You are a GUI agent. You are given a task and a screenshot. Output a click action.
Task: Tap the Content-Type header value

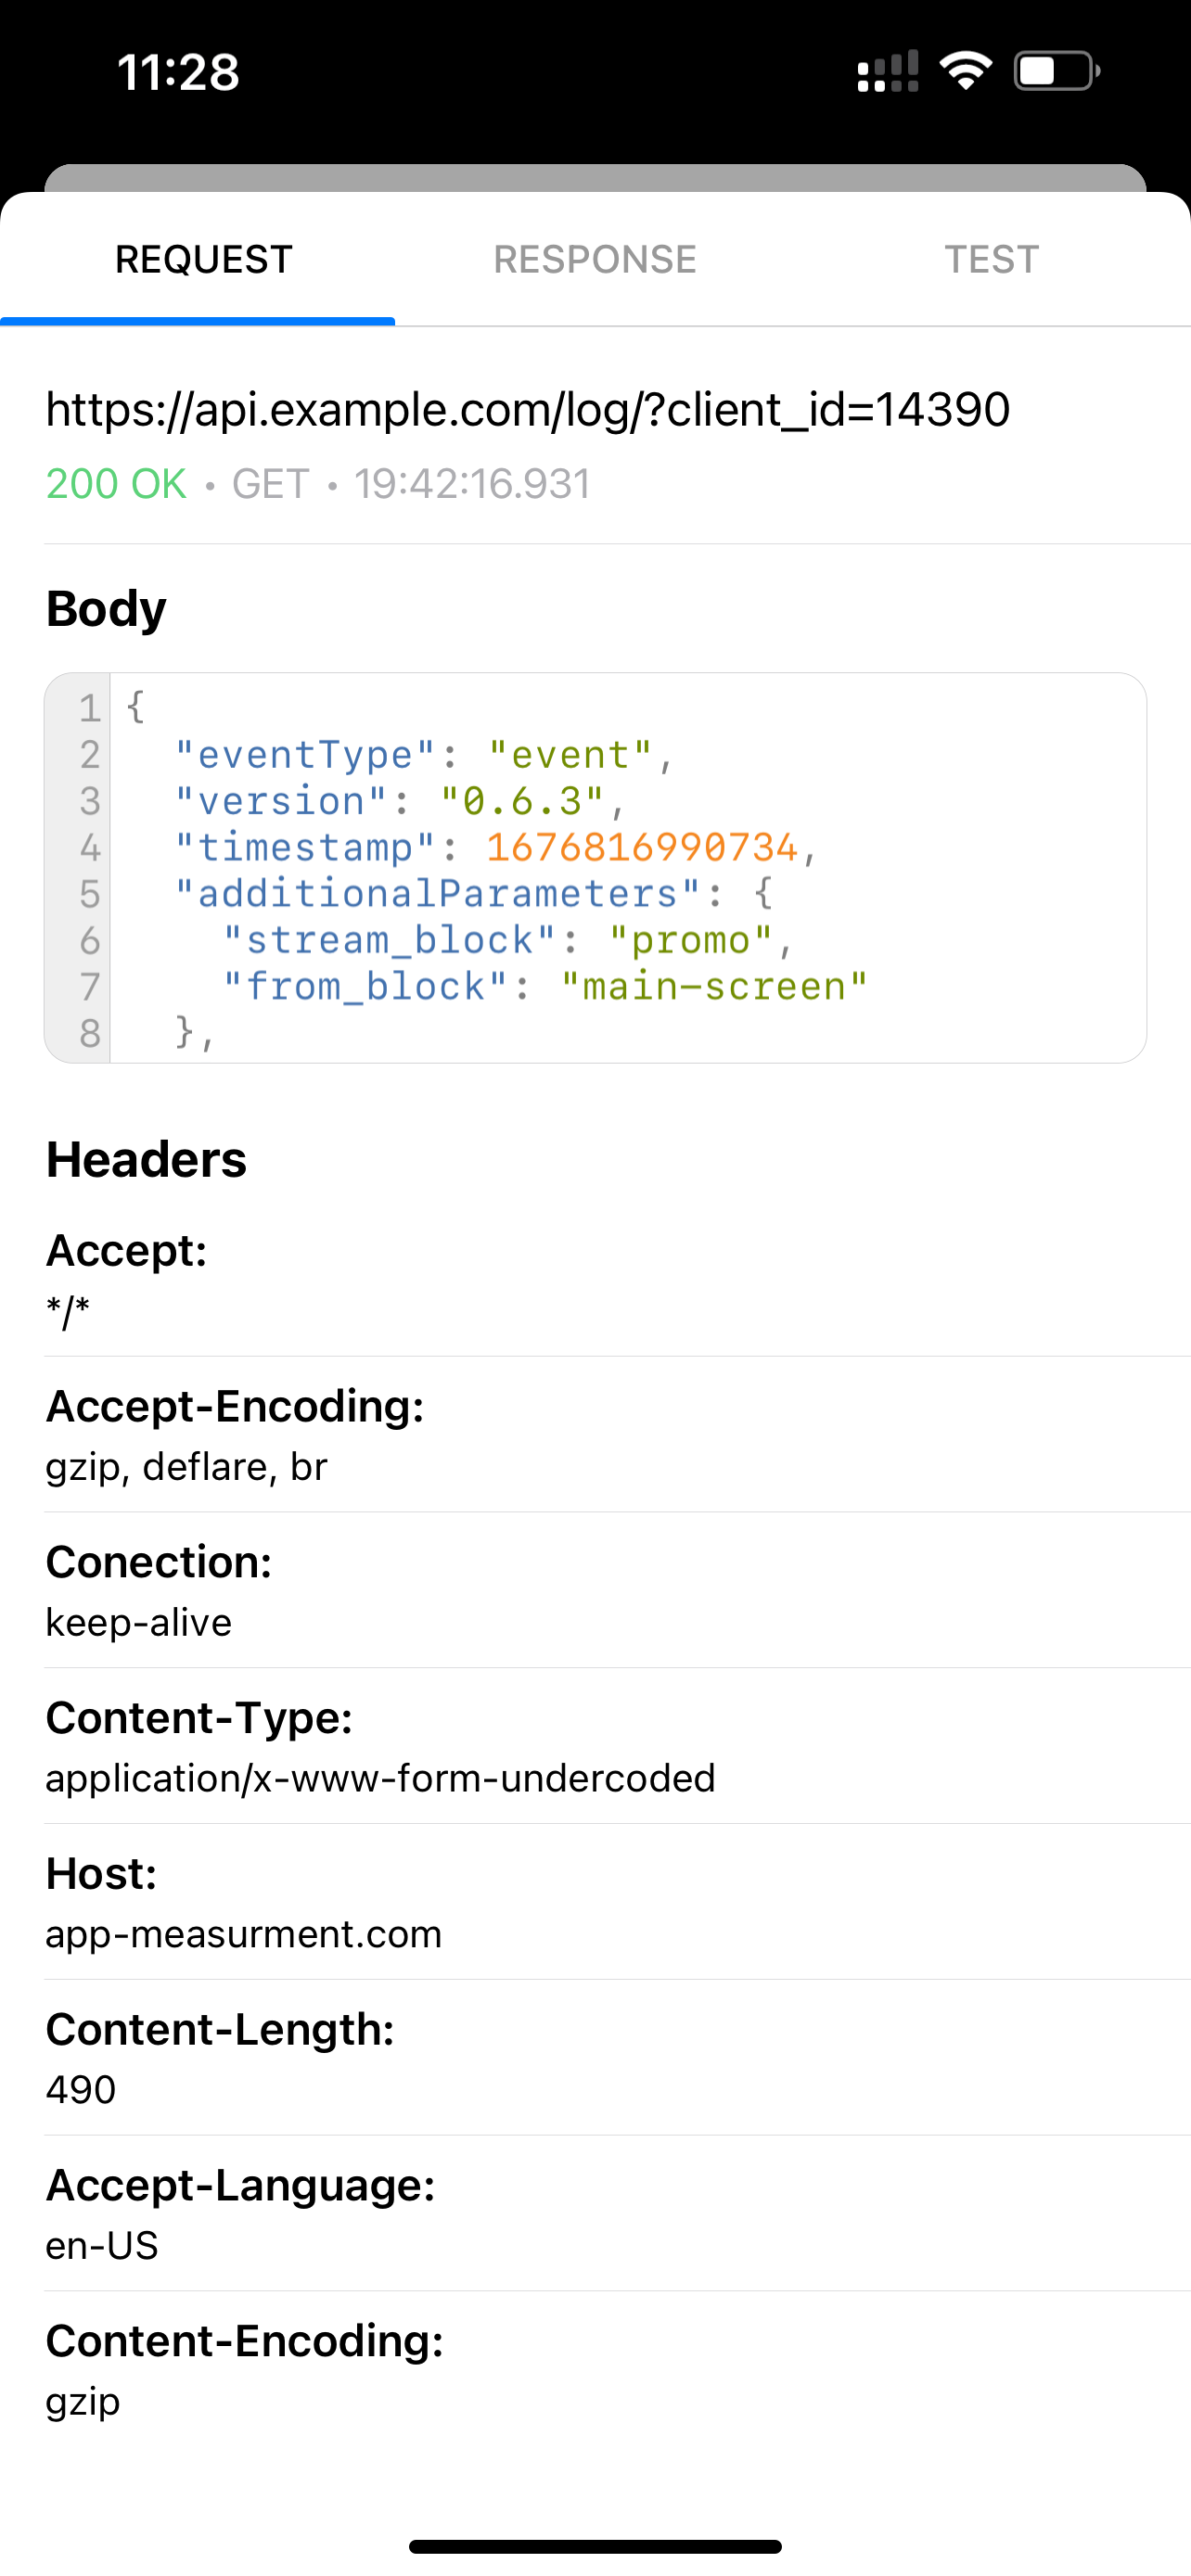(380, 1778)
